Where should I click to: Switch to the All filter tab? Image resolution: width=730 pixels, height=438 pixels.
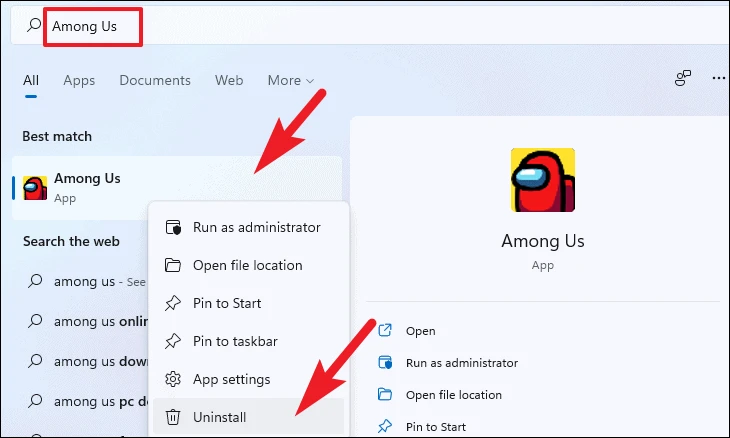tap(31, 80)
